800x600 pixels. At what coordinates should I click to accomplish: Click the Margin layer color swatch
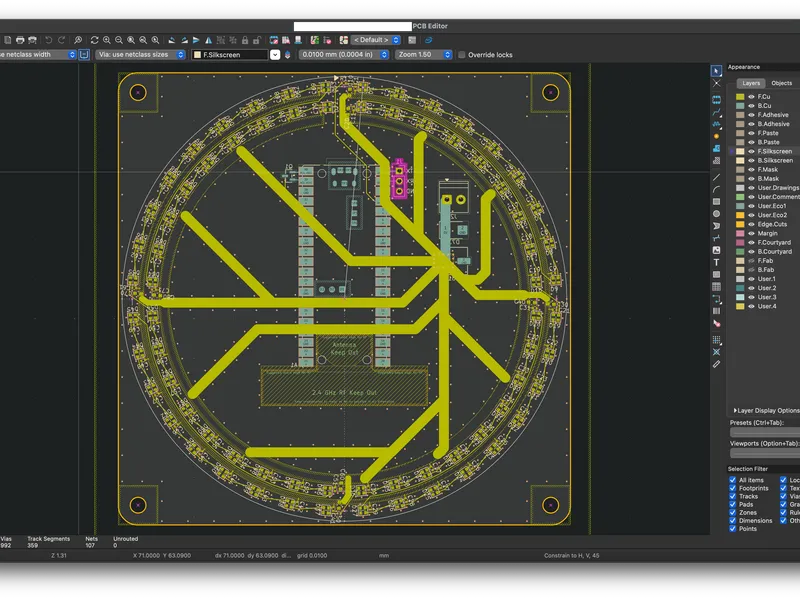[x=740, y=233]
